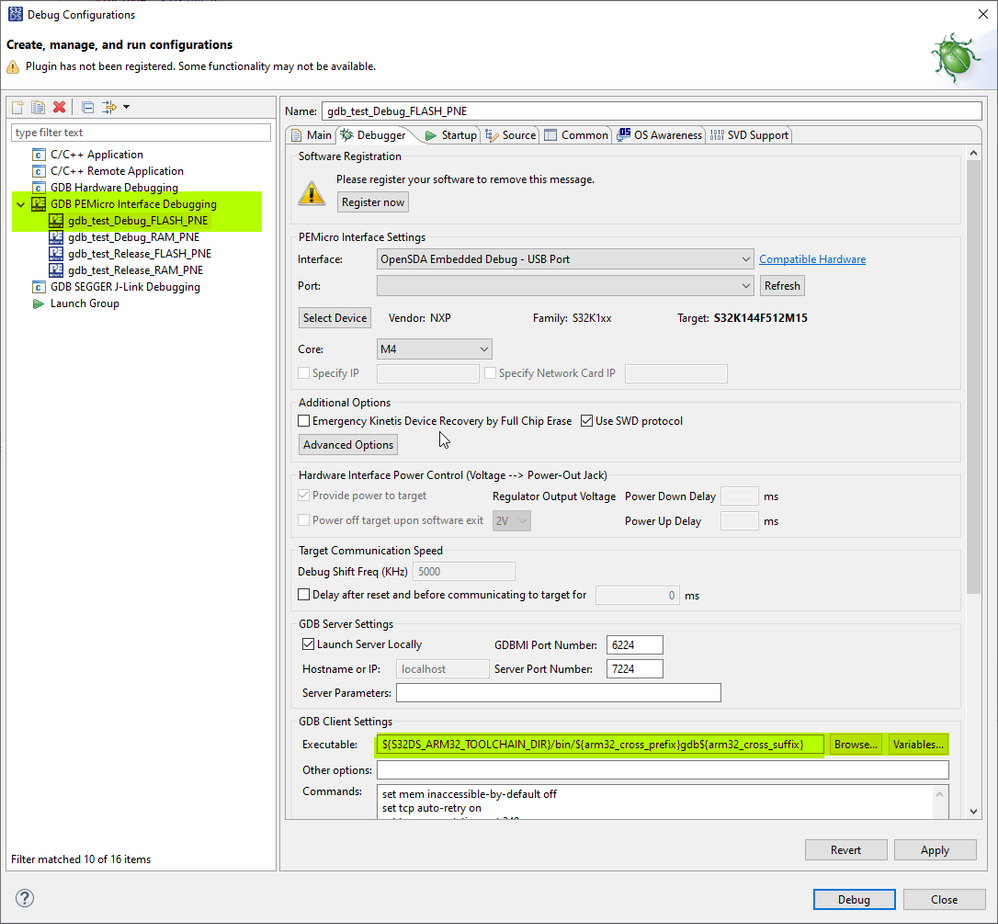This screenshot has width=998, height=924.
Task: Open the Port dropdown
Action: [565, 286]
